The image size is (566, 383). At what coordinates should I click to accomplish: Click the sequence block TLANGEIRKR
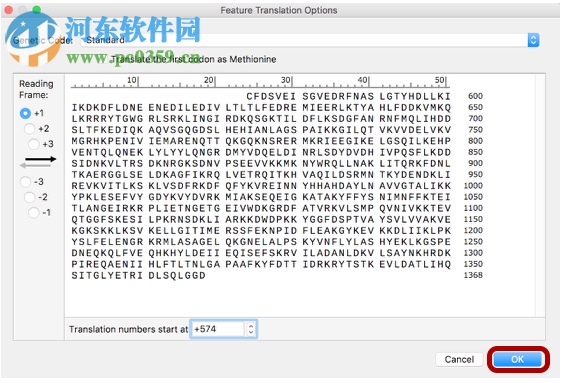108,208
